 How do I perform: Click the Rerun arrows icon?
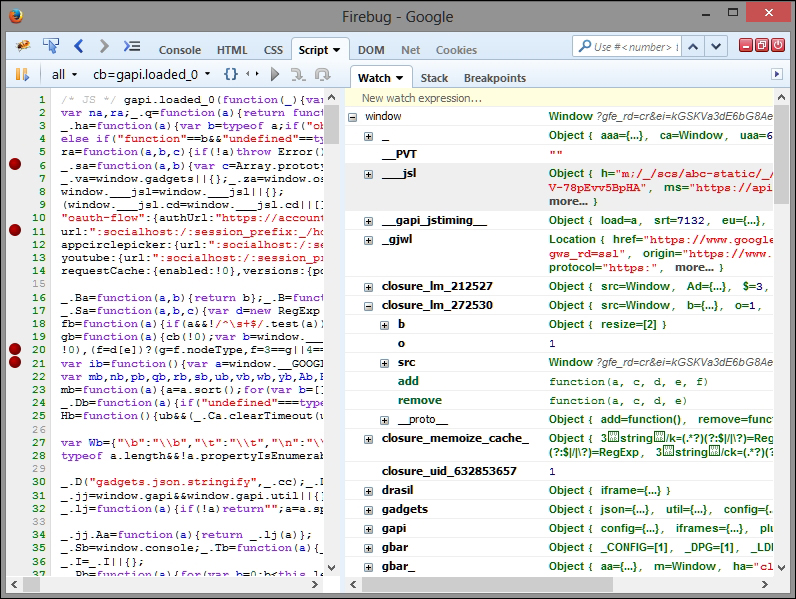click(252, 74)
